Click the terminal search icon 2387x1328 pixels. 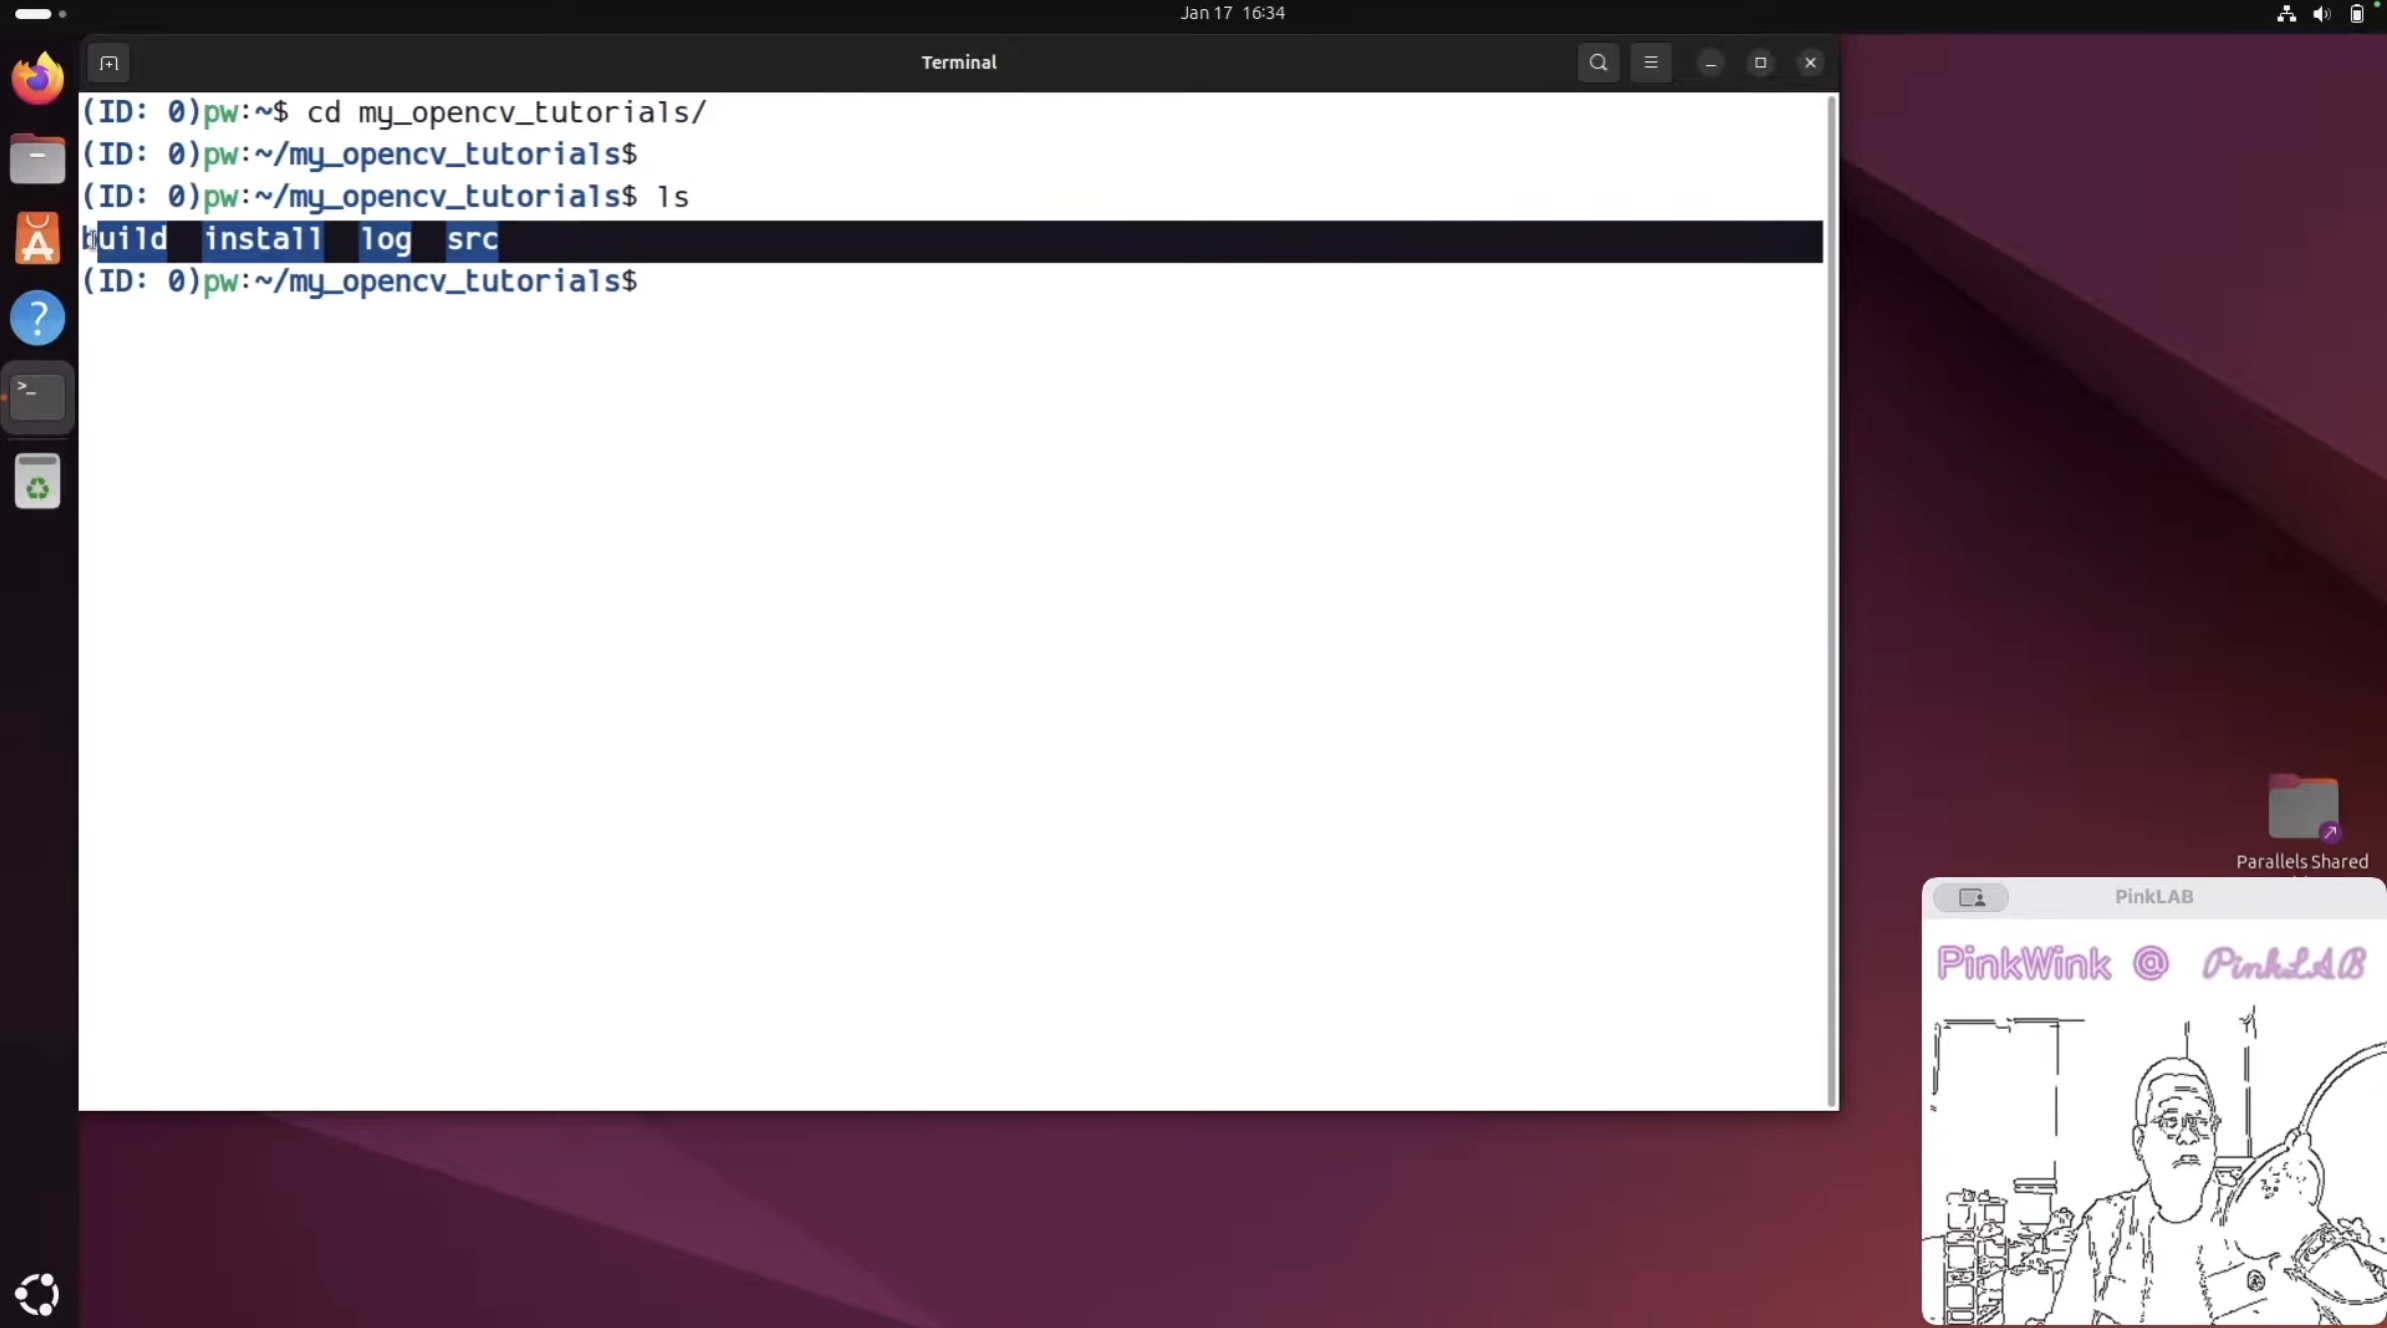point(1598,63)
